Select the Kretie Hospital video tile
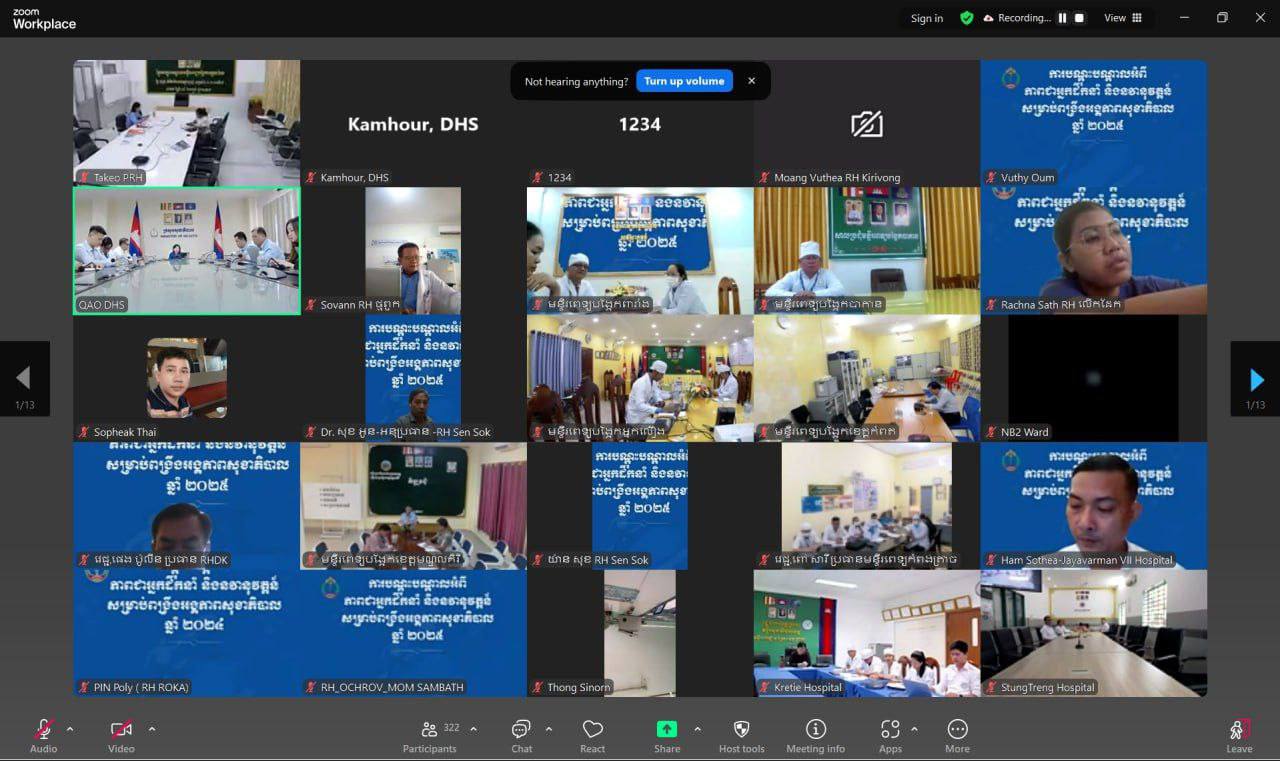This screenshot has width=1280, height=761. coord(867,633)
